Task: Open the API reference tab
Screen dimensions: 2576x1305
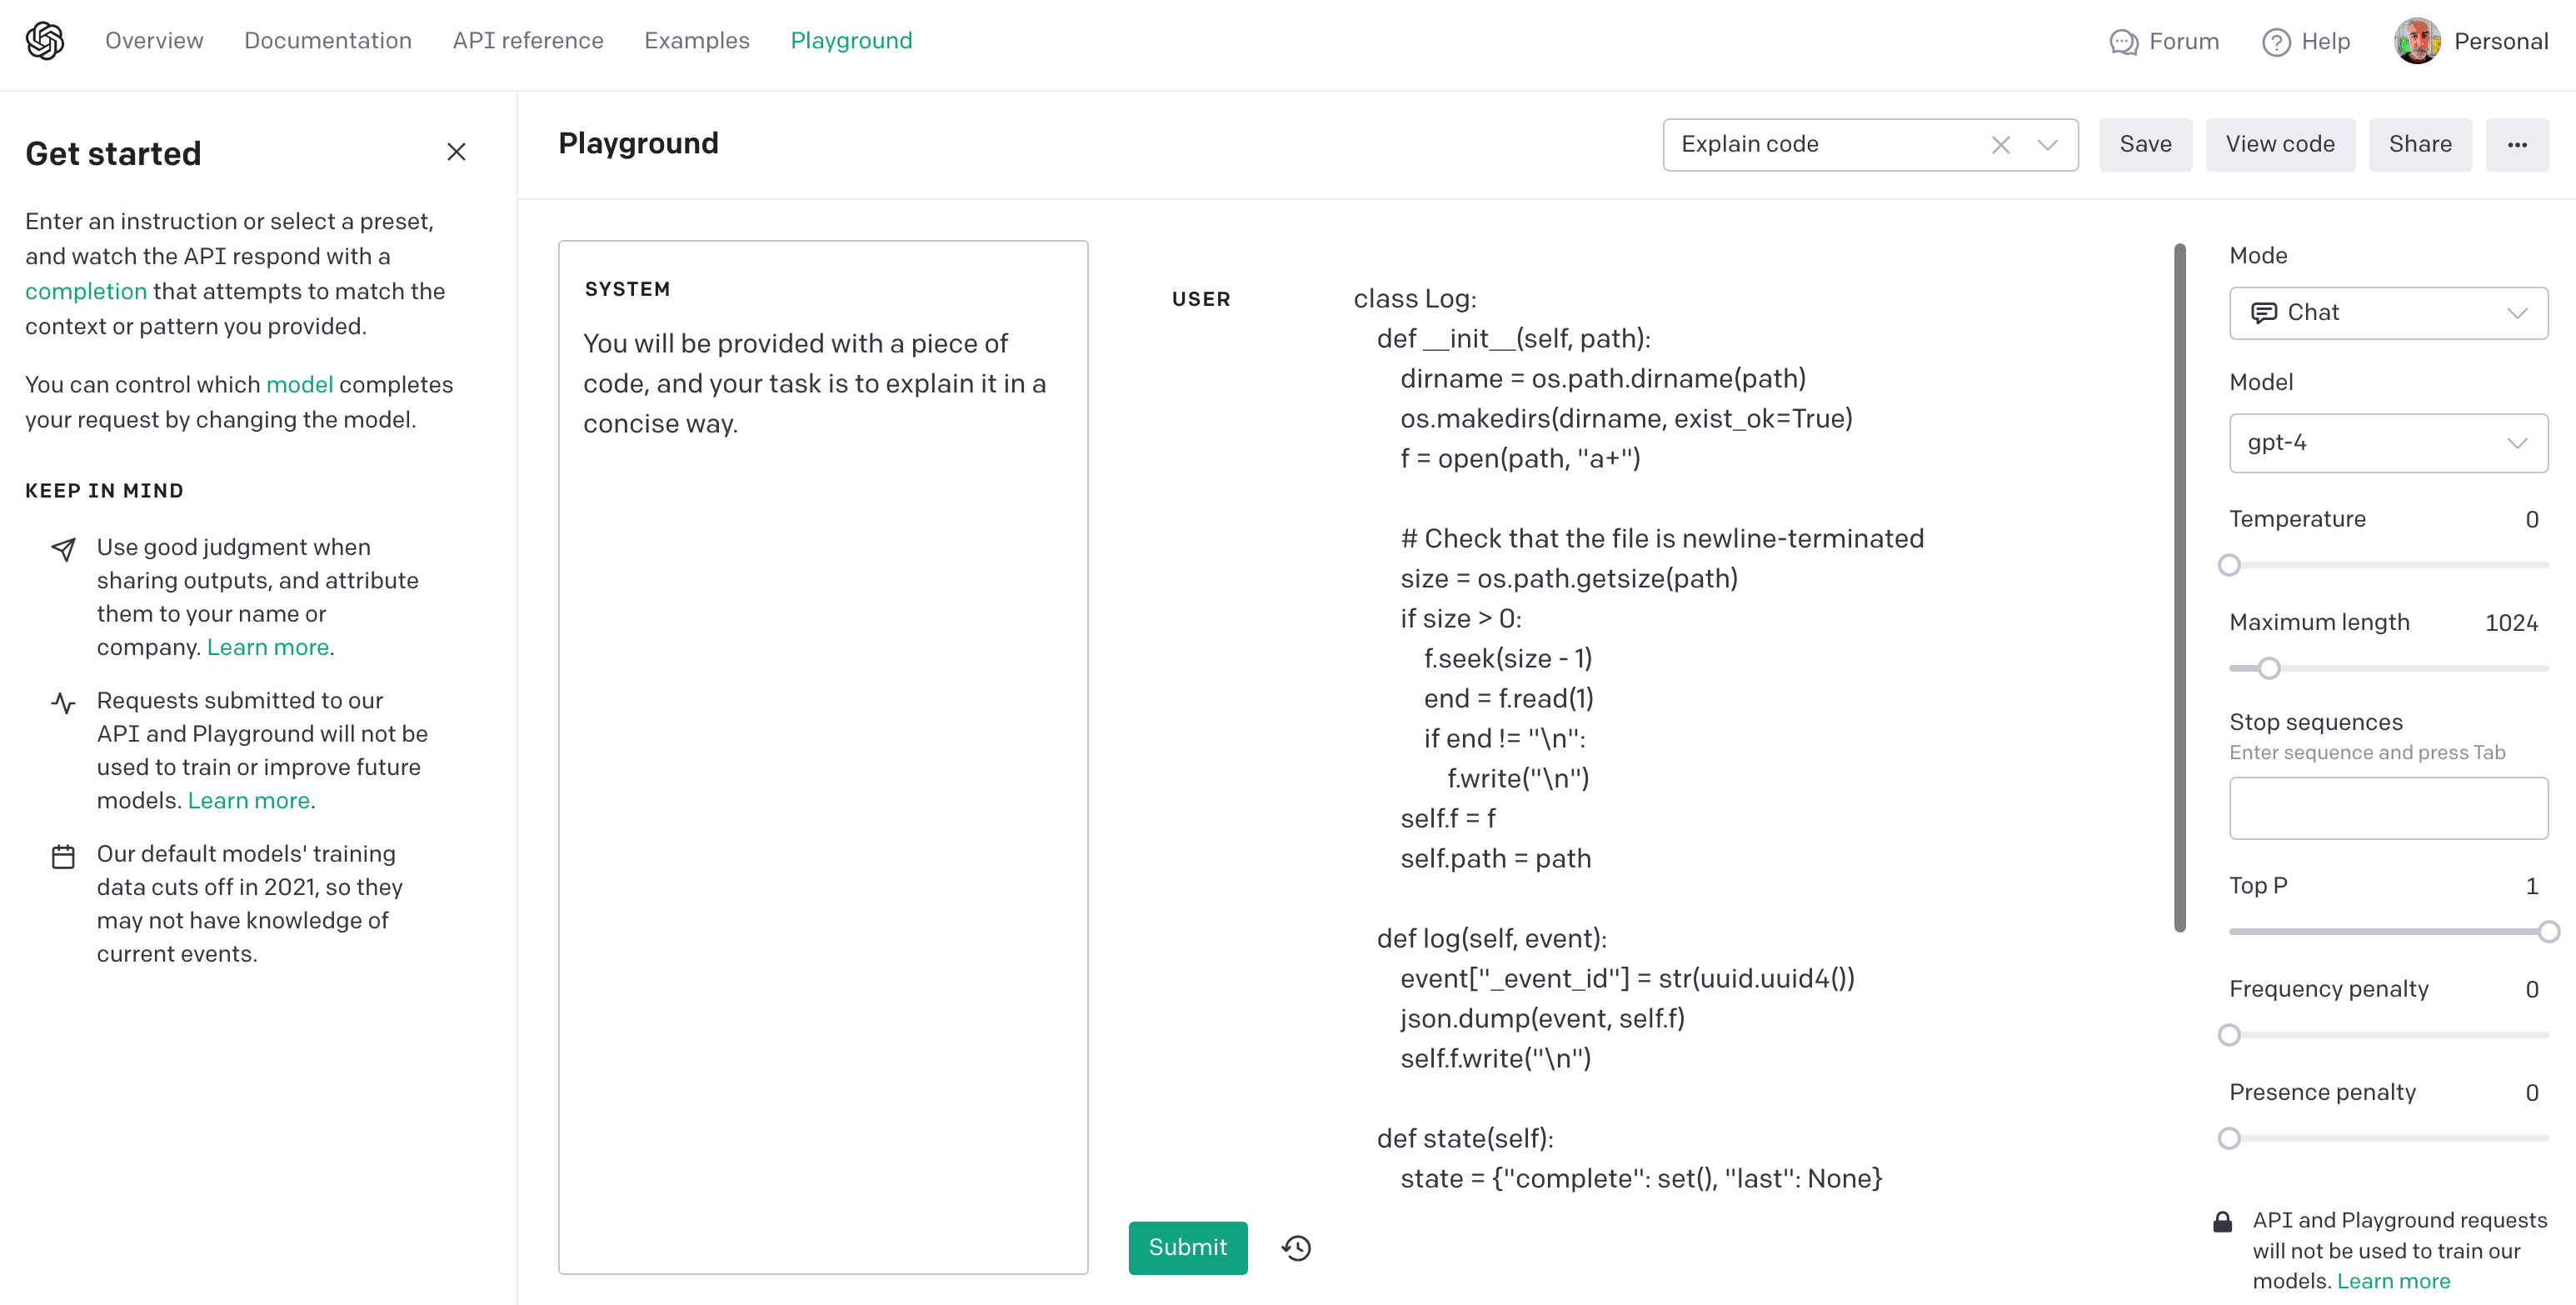Action: [x=528, y=41]
